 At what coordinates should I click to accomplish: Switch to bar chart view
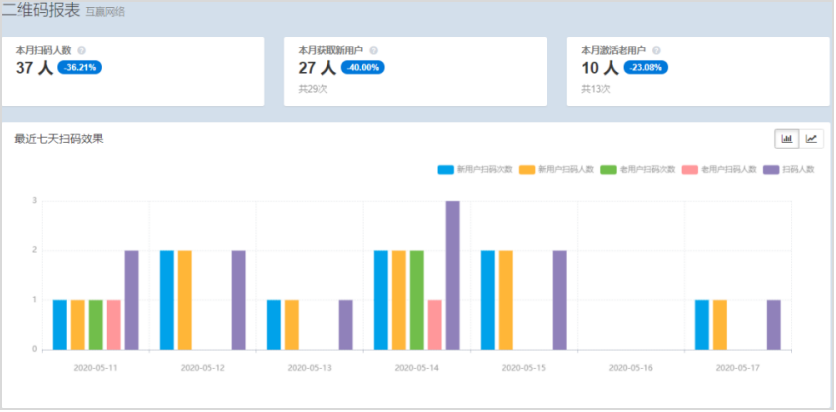[787, 138]
